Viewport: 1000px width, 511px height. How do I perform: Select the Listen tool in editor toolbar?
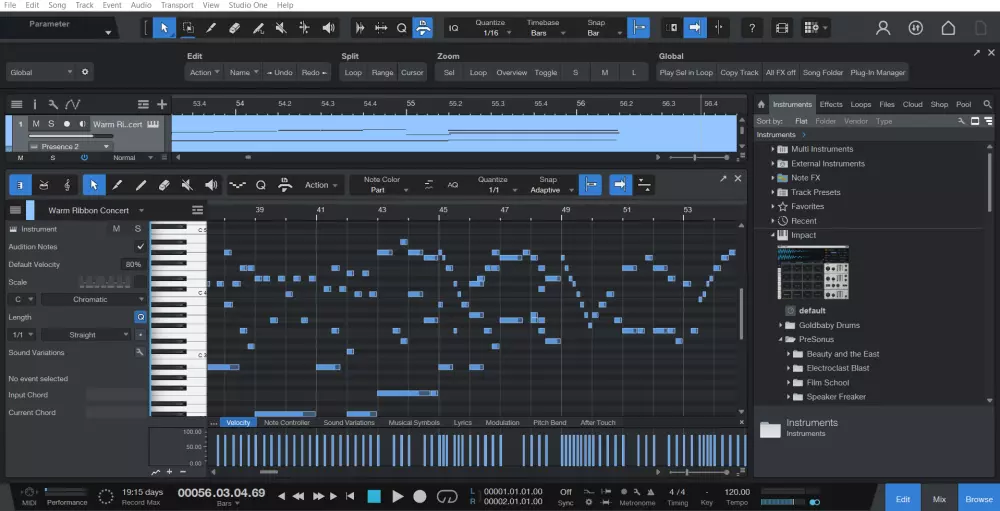(x=211, y=185)
